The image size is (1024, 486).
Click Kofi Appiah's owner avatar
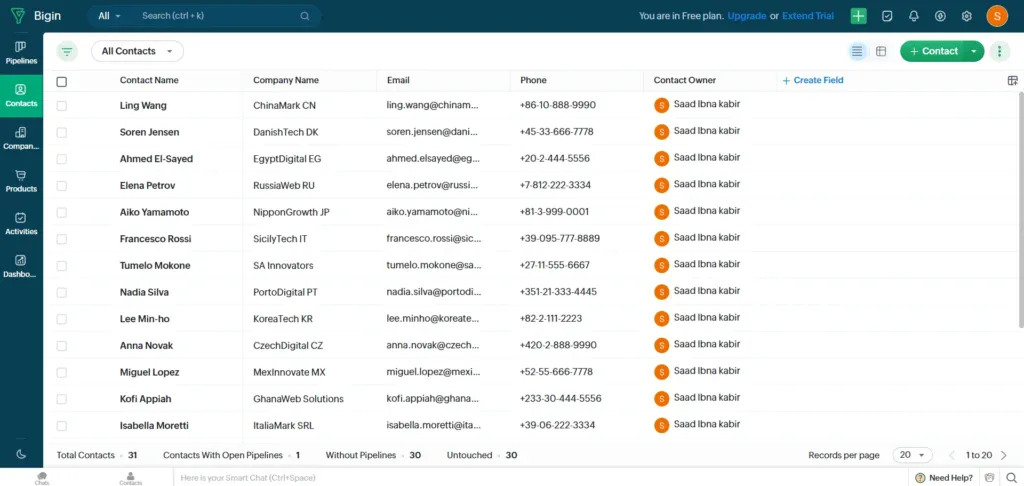(x=661, y=398)
